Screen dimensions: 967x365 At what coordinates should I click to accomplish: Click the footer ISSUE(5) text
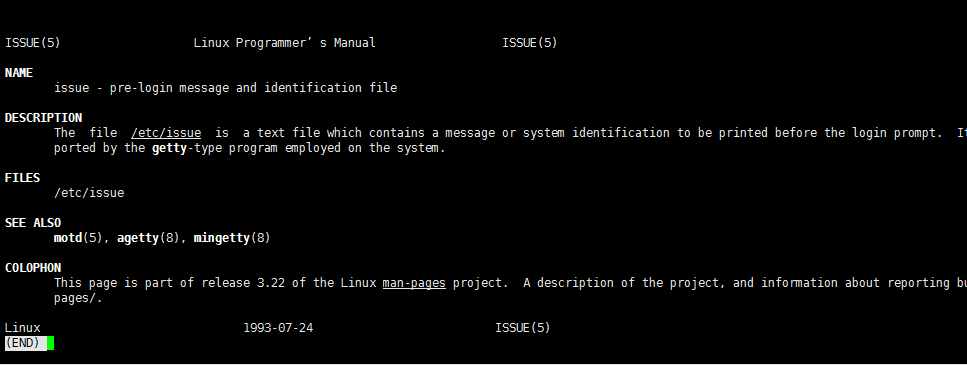pyautogui.click(x=522, y=328)
